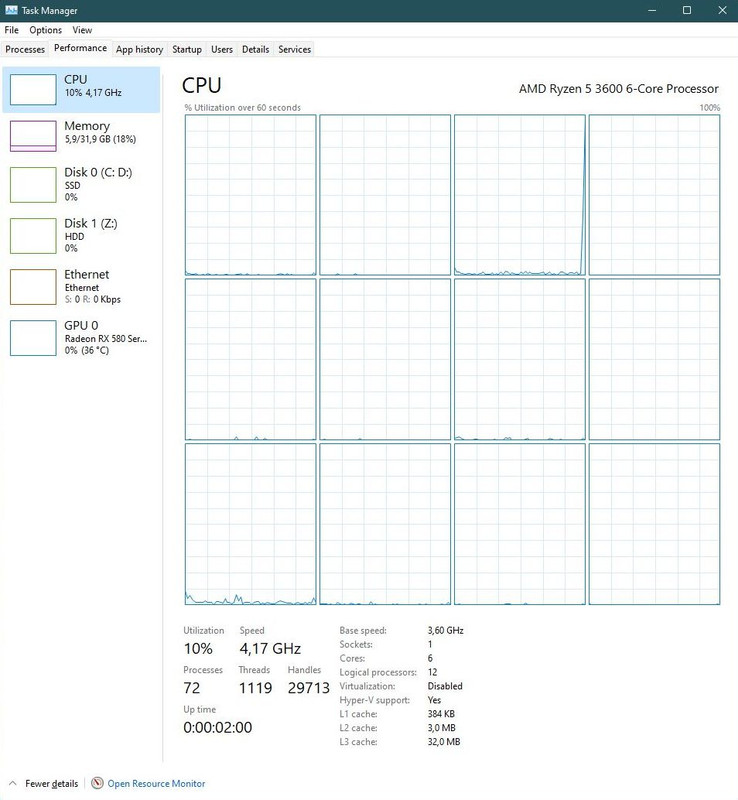Switch to the Processes tab

click(x=25, y=49)
